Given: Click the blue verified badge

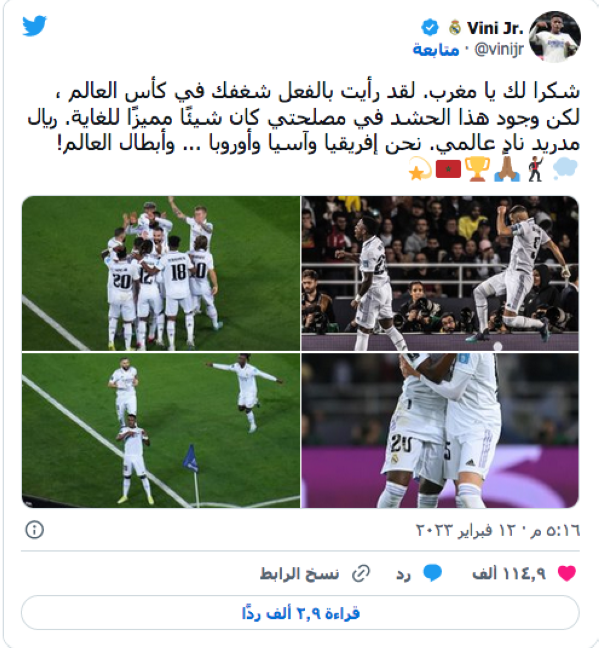Looking at the screenshot, I should pos(430,28).
